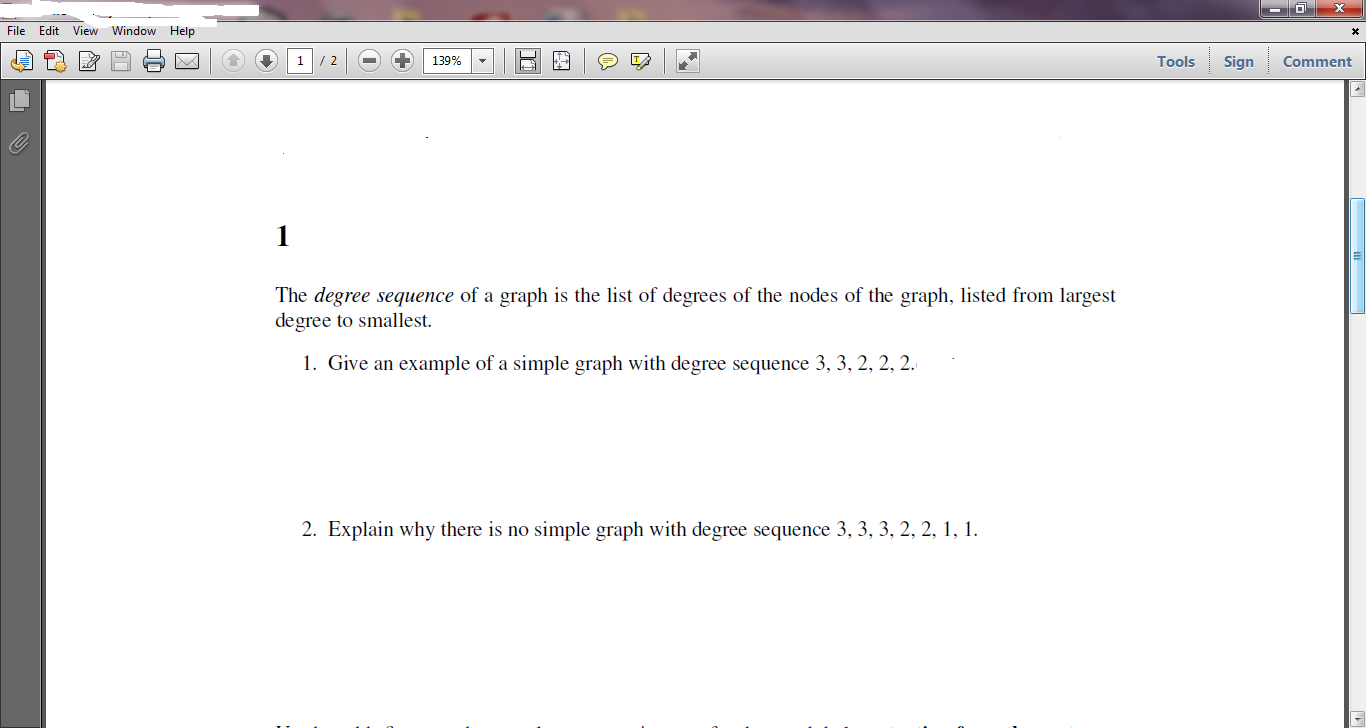Open the Page Thumbnails panel
The width and height of the screenshot is (1366, 728).
[x=17, y=100]
